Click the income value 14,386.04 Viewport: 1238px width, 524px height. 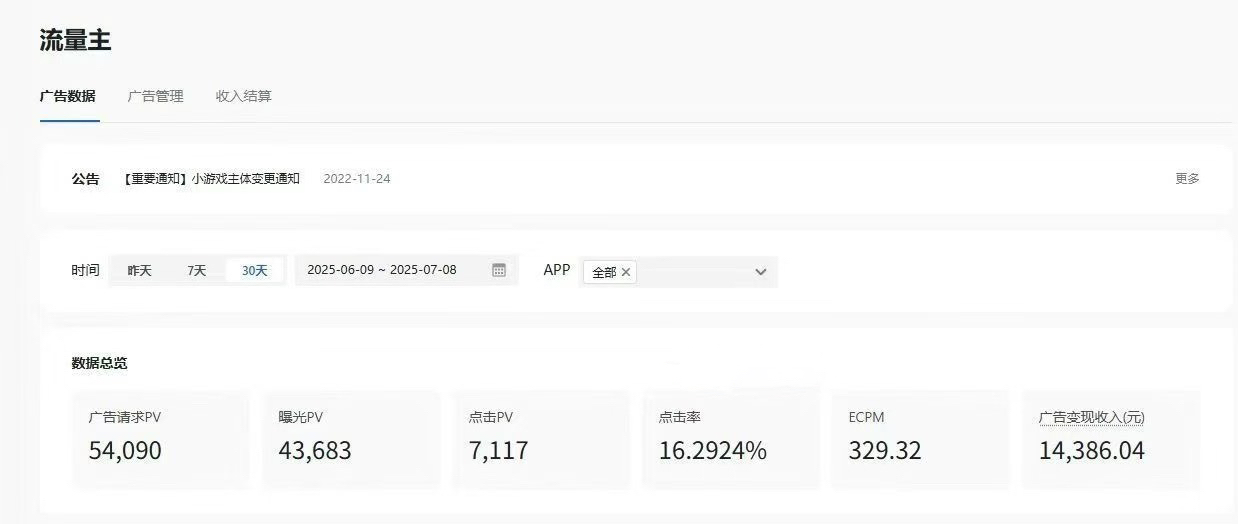pos(1091,451)
